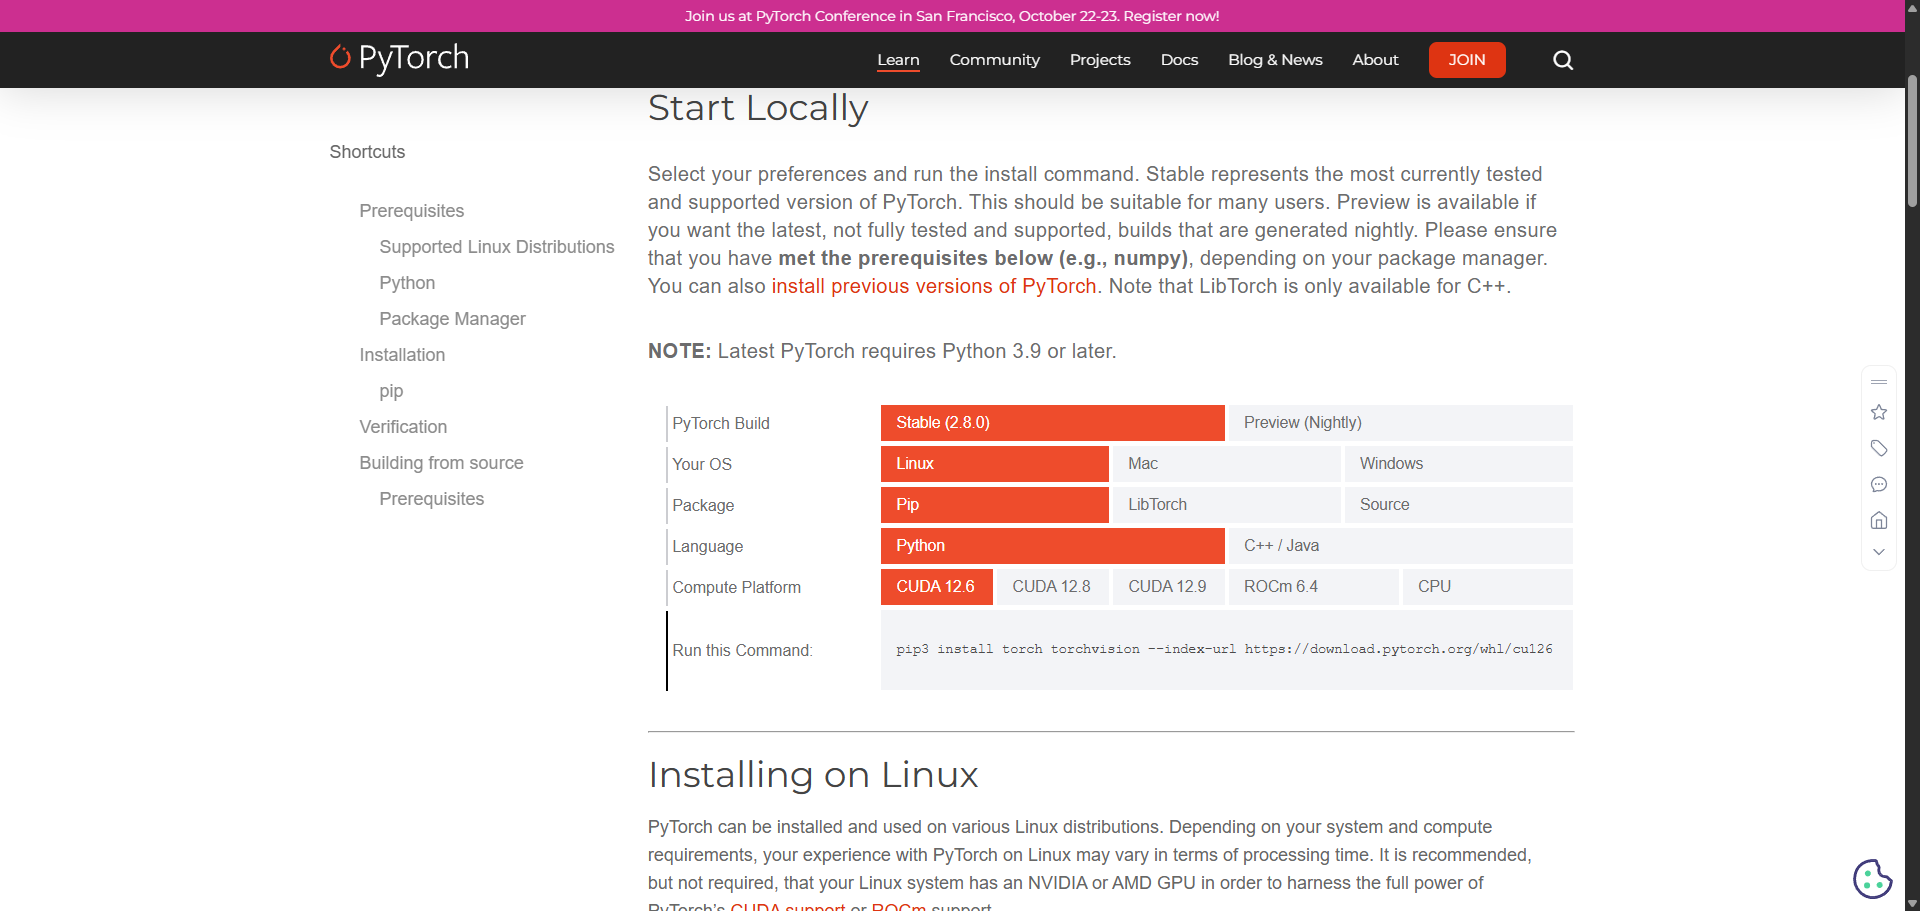Click the tag icon in right sidebar
Screen dimensions: 1920x911
tap(1879, 448)
